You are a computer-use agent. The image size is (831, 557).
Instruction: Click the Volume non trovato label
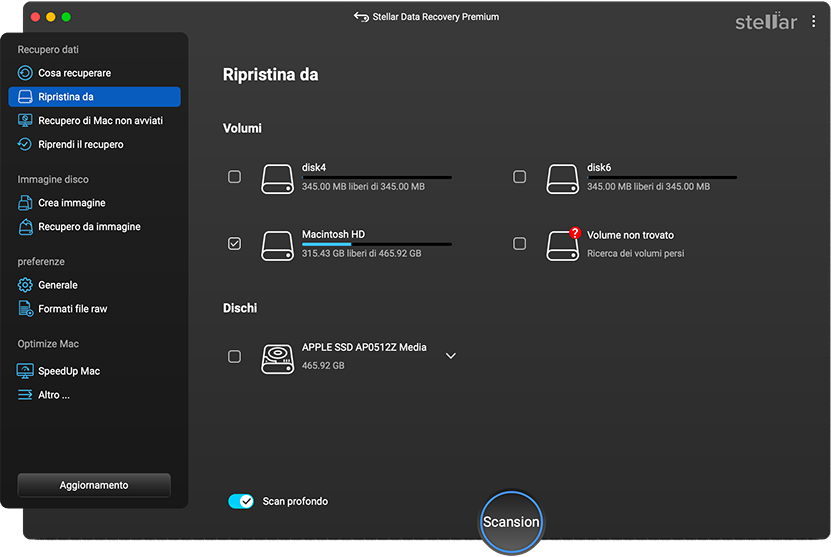tap(630, 235)
